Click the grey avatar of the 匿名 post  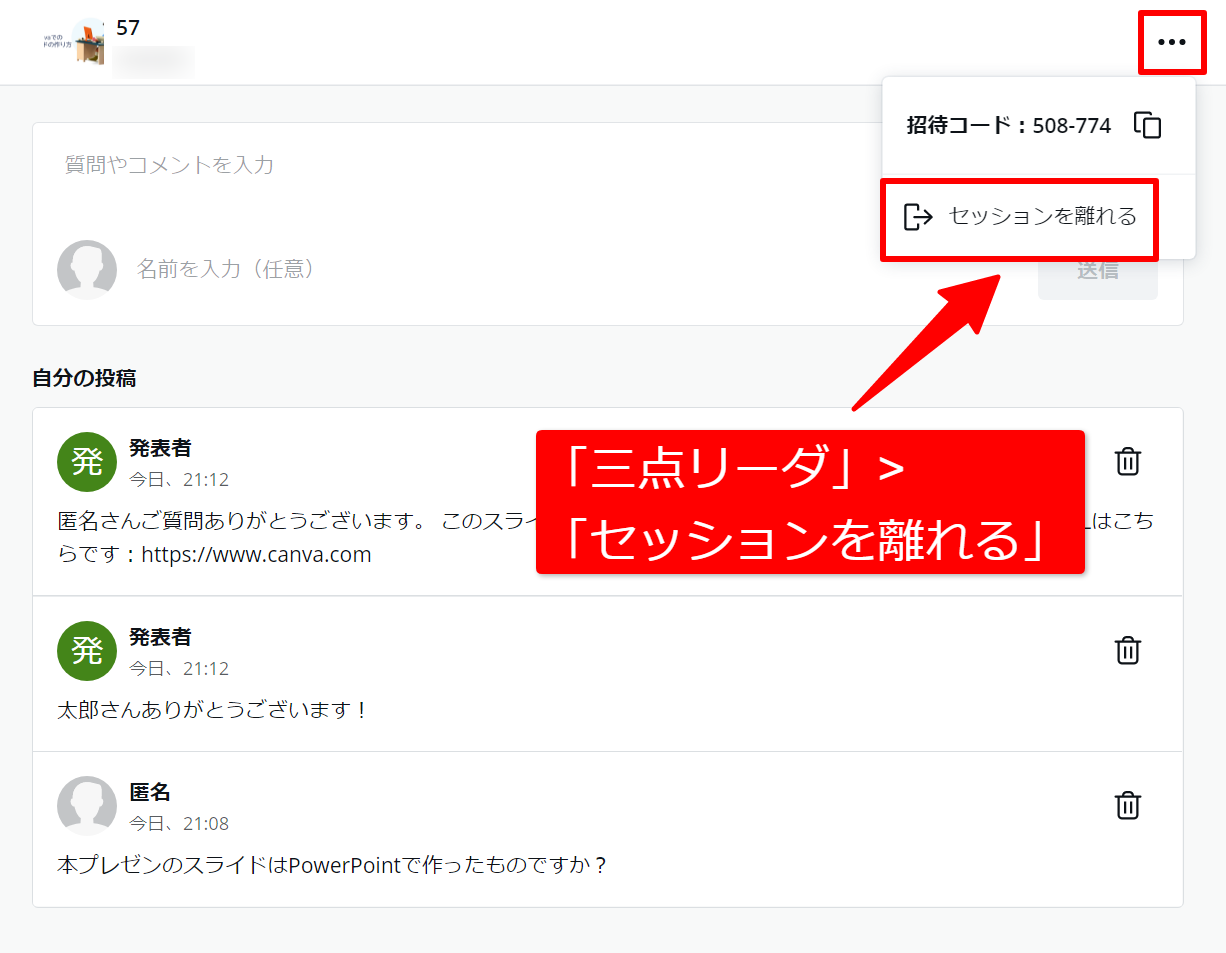87,806
